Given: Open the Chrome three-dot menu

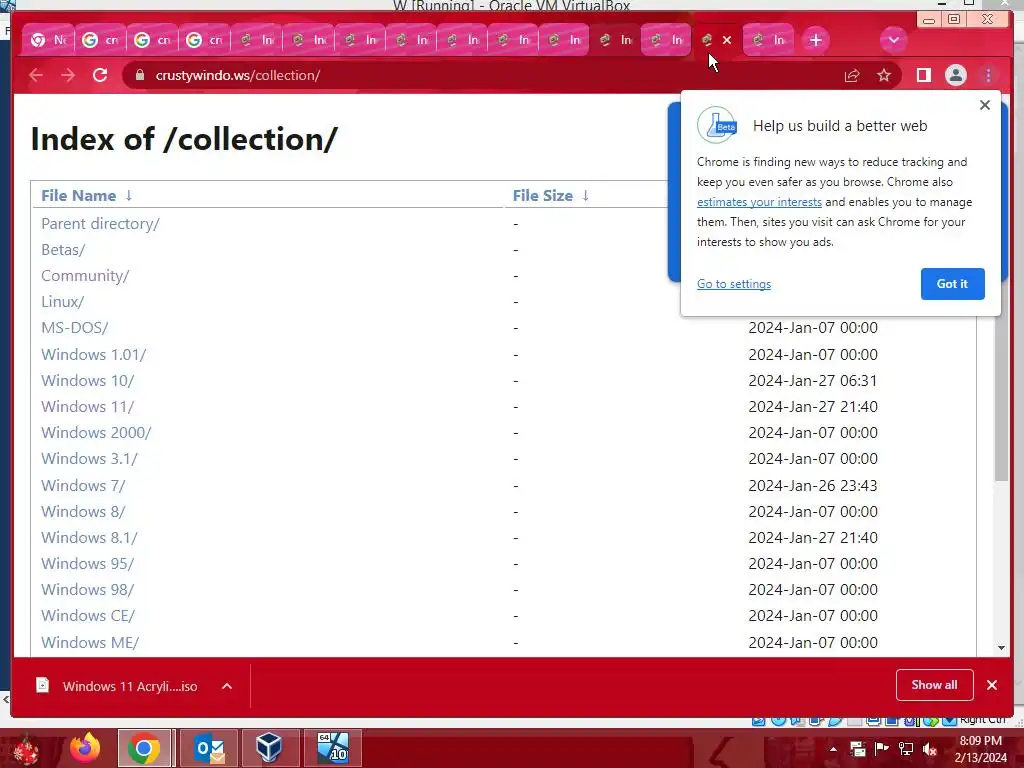Looking at the screenshot, I should (x=988, y=75).
